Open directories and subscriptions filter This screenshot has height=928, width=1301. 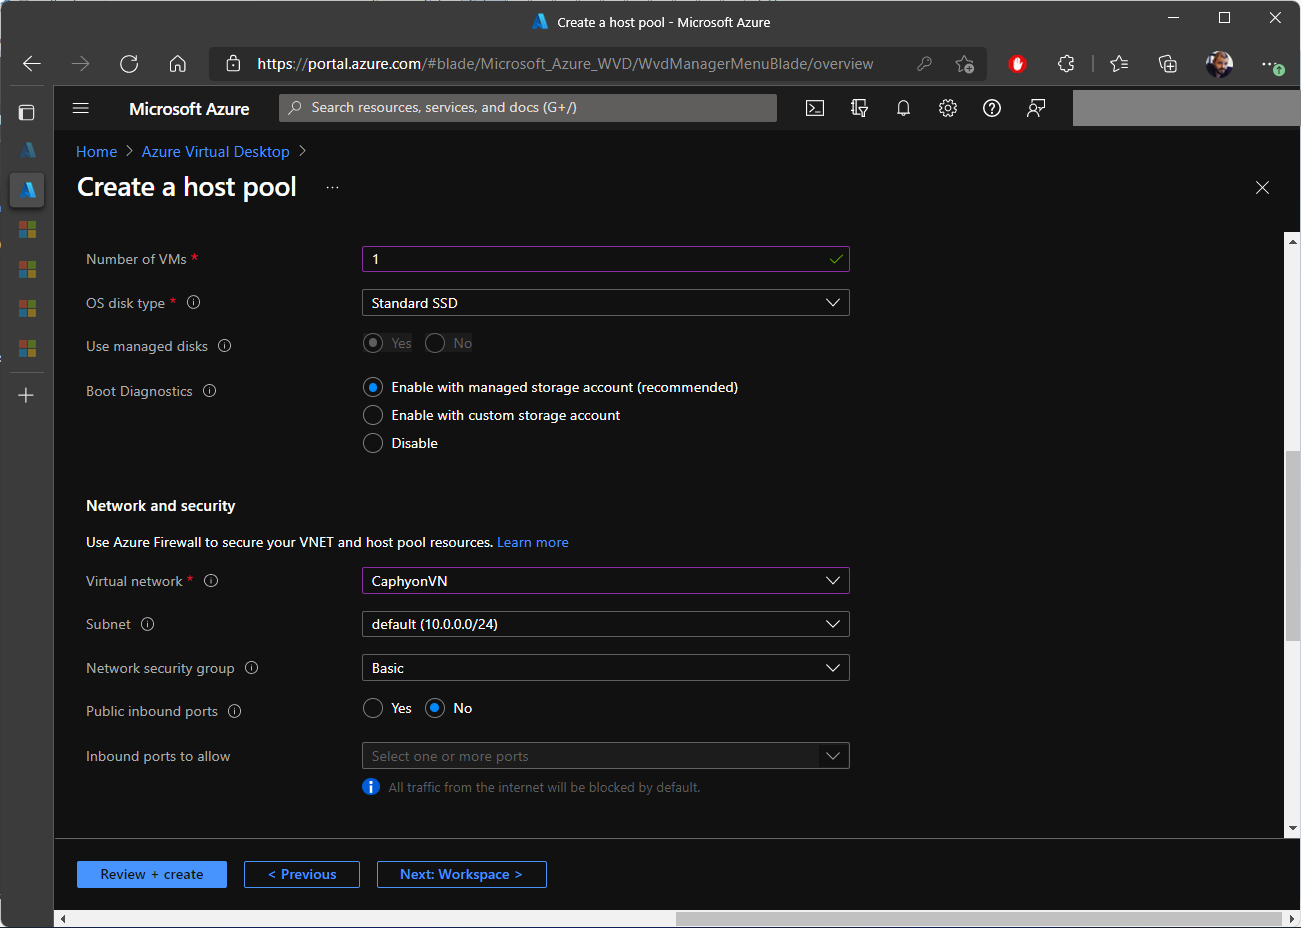pyautogui.click(x=859, y=108)
